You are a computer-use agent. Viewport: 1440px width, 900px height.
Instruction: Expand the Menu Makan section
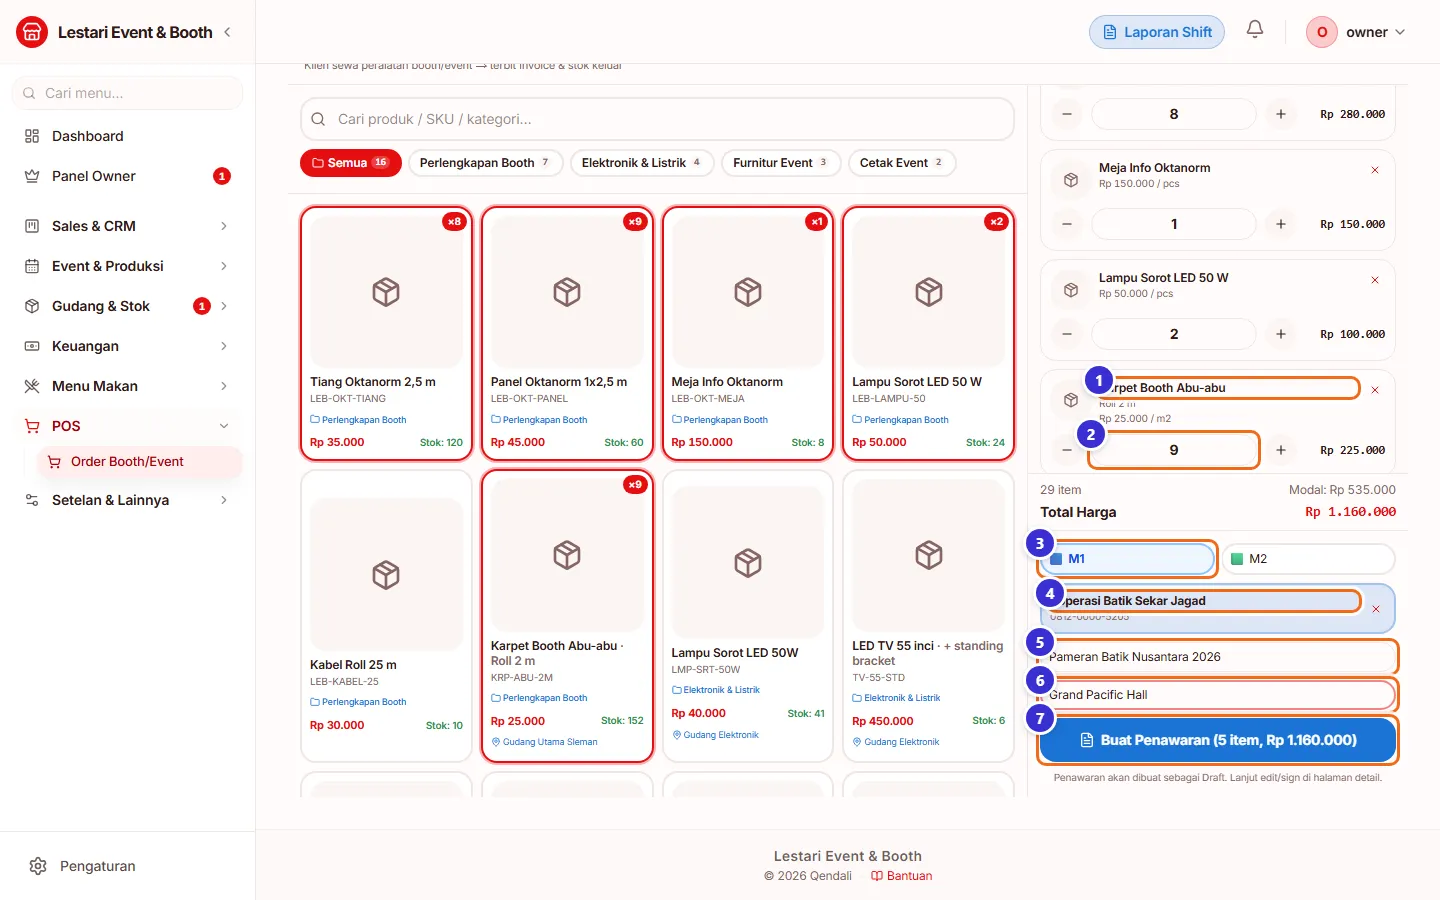[126, 386]
